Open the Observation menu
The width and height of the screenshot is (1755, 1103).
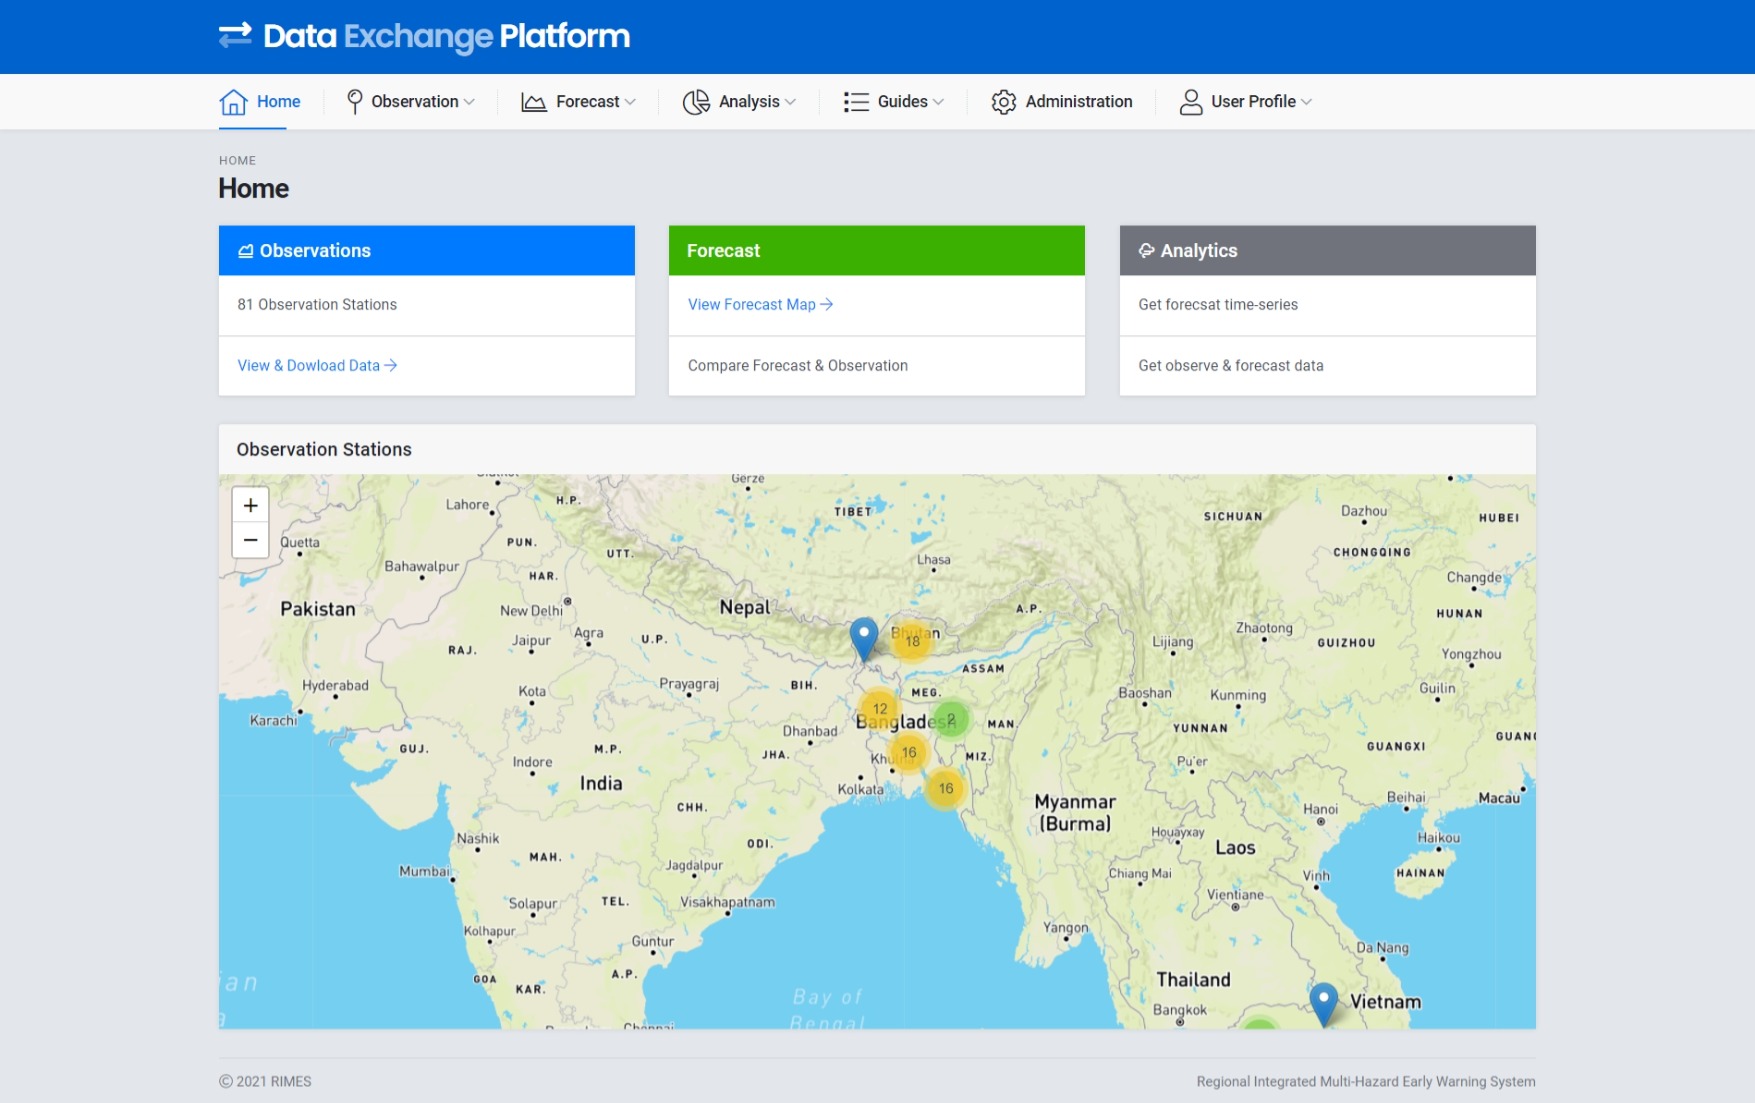[x=411, y=102]
